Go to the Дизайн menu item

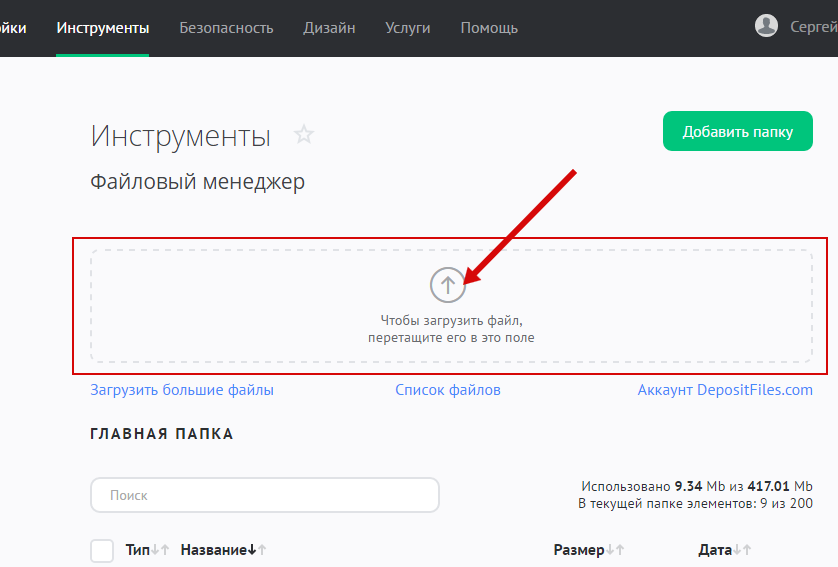click(x=329, y=28)
